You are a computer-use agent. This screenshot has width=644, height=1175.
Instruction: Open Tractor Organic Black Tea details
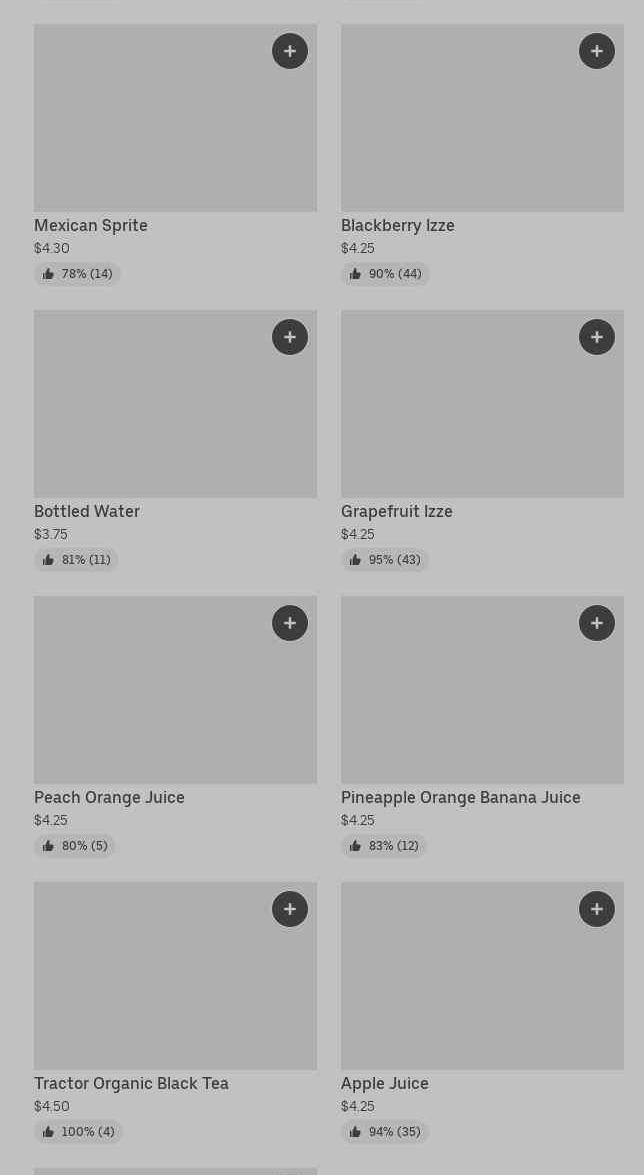pos(131,1084)
